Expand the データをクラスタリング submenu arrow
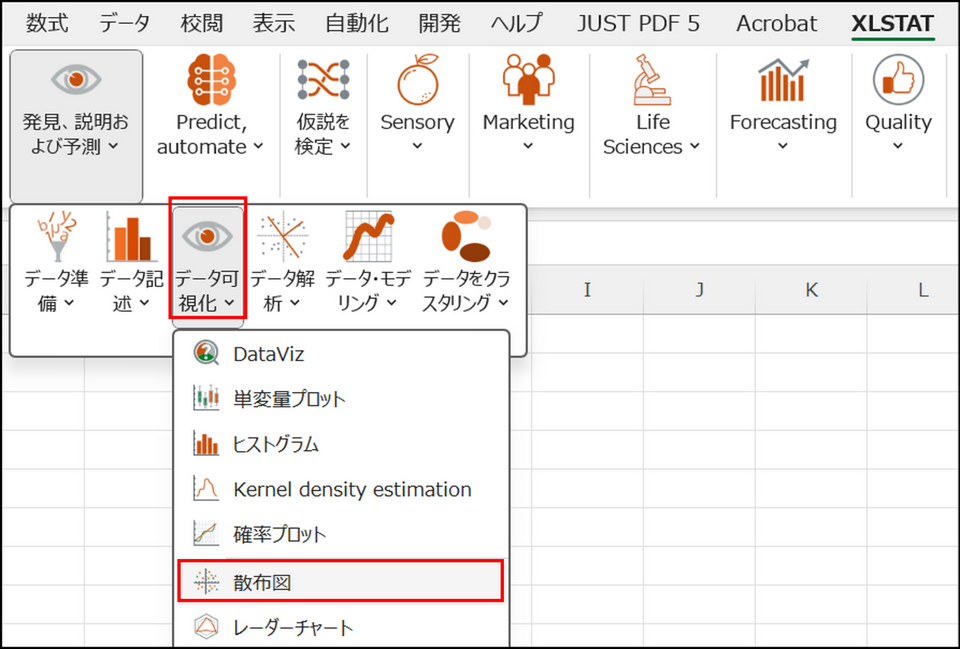This screenshot has height=649, width=960. [503, 303]
